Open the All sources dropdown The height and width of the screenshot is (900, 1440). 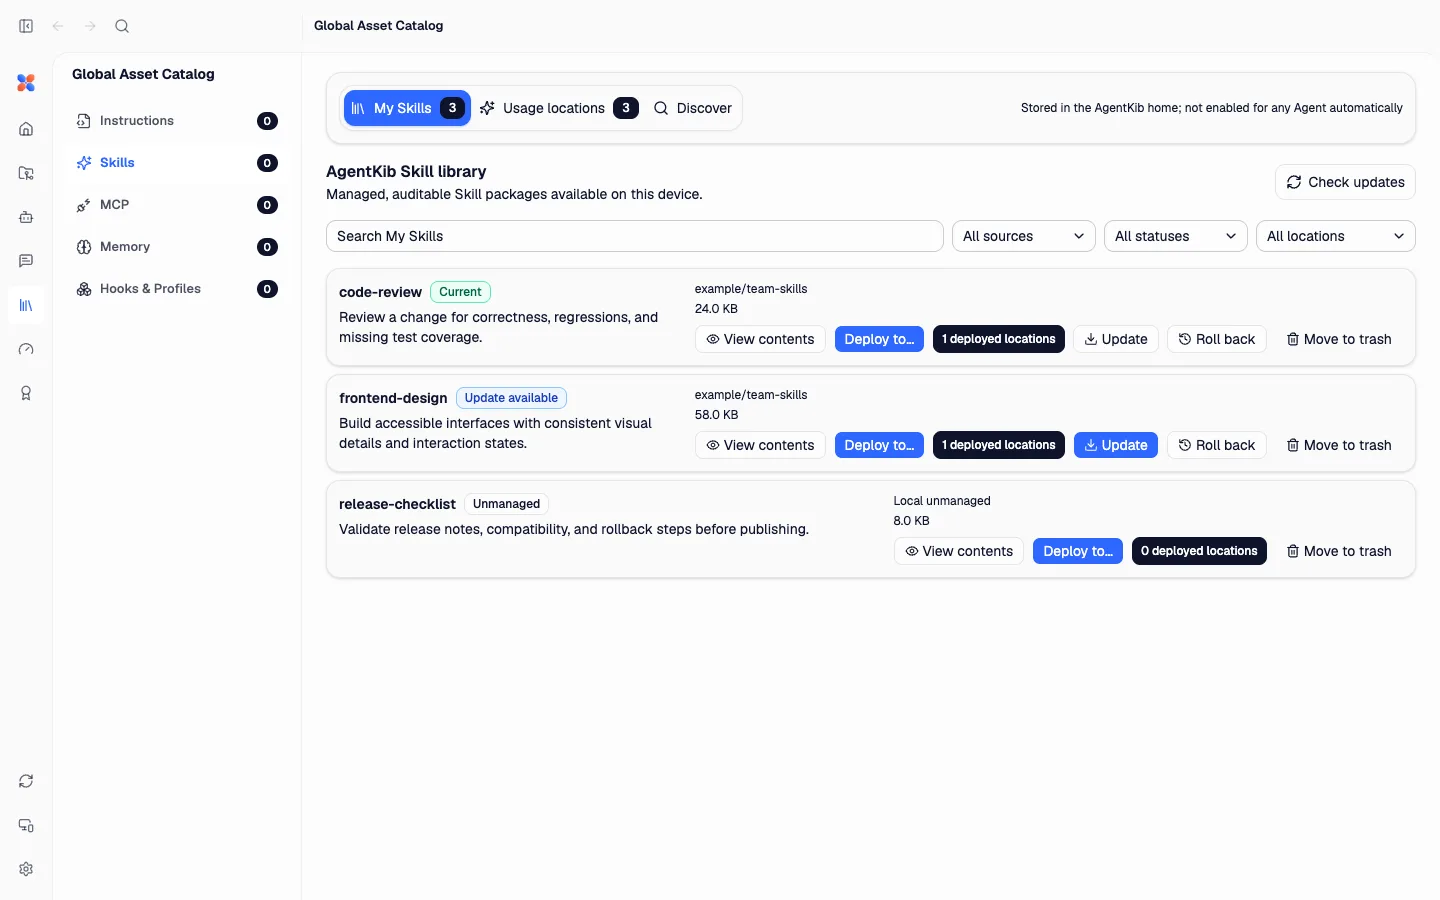pyautogui.click(x=1024, y=236)
